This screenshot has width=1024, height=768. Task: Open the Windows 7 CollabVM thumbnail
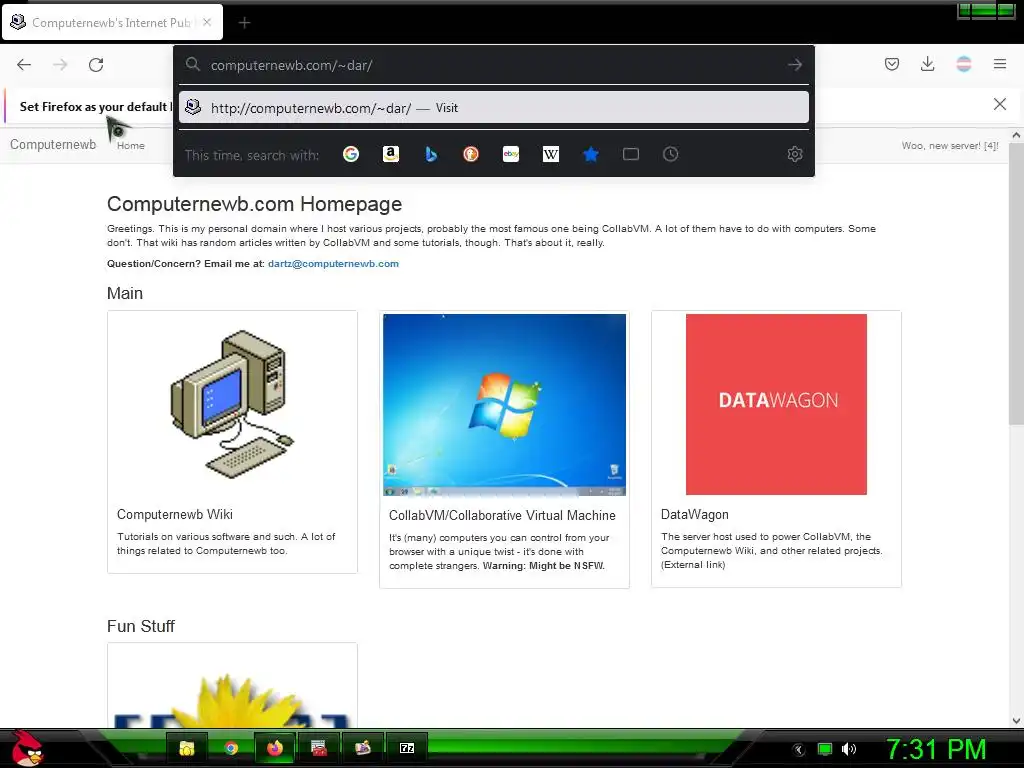click(x=504, y=405)
